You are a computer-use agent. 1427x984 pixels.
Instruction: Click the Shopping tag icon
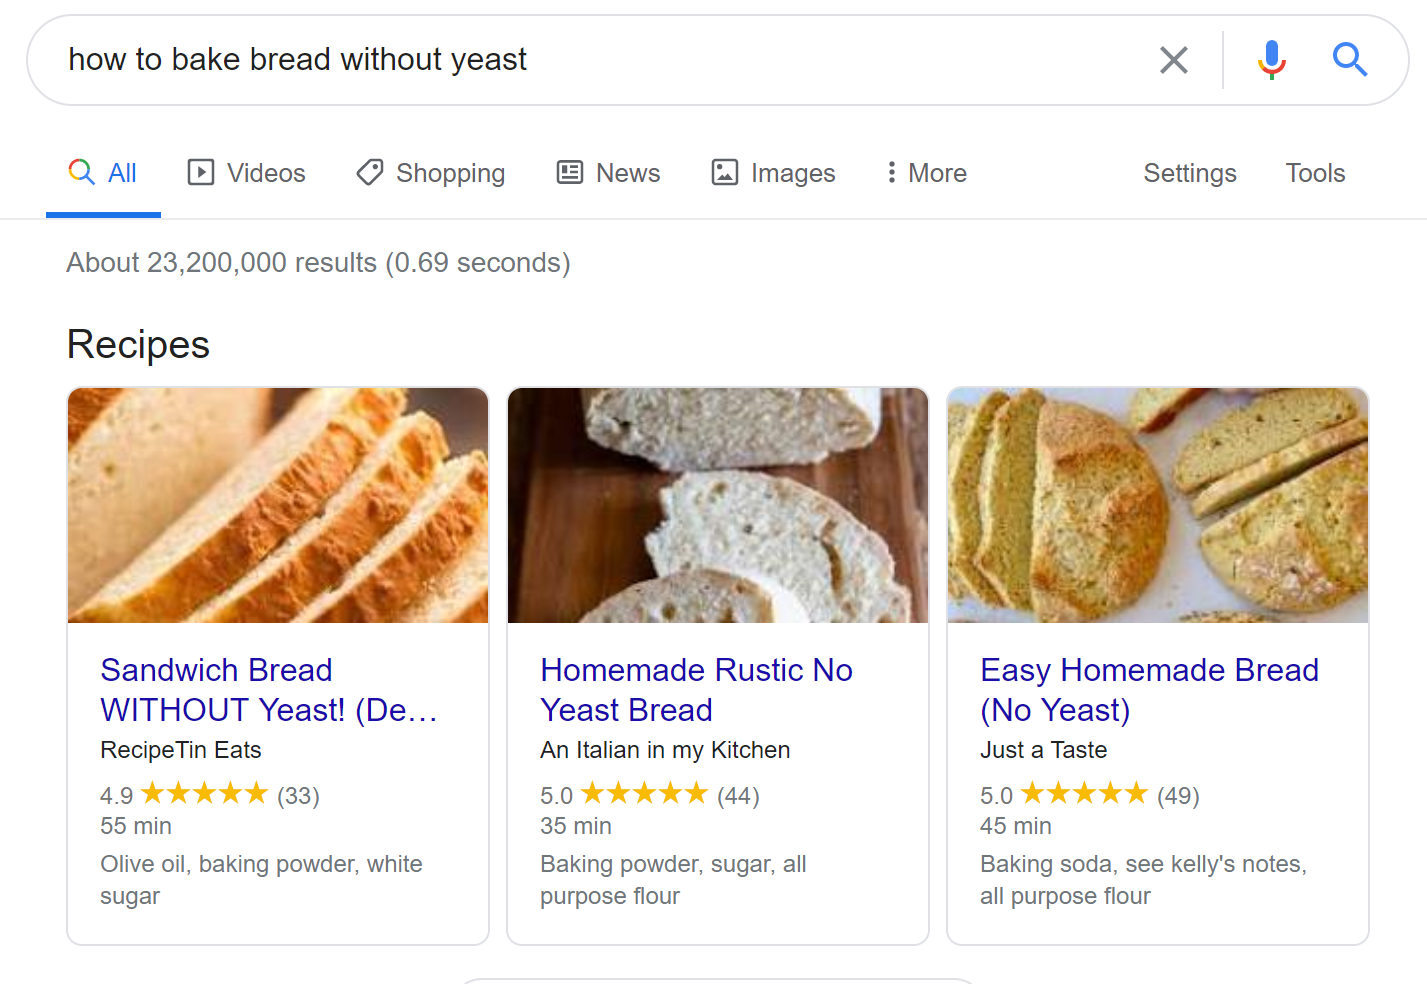(370, 173)
